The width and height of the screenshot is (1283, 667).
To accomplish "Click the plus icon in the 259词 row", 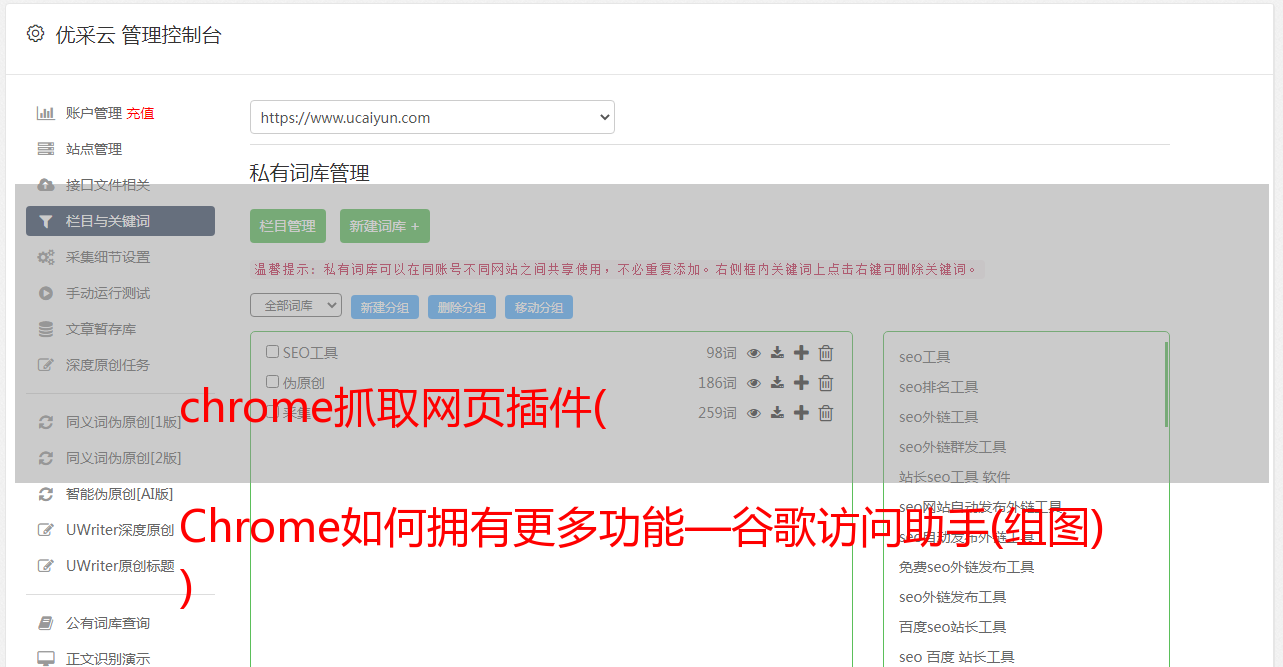I will 801,413.
